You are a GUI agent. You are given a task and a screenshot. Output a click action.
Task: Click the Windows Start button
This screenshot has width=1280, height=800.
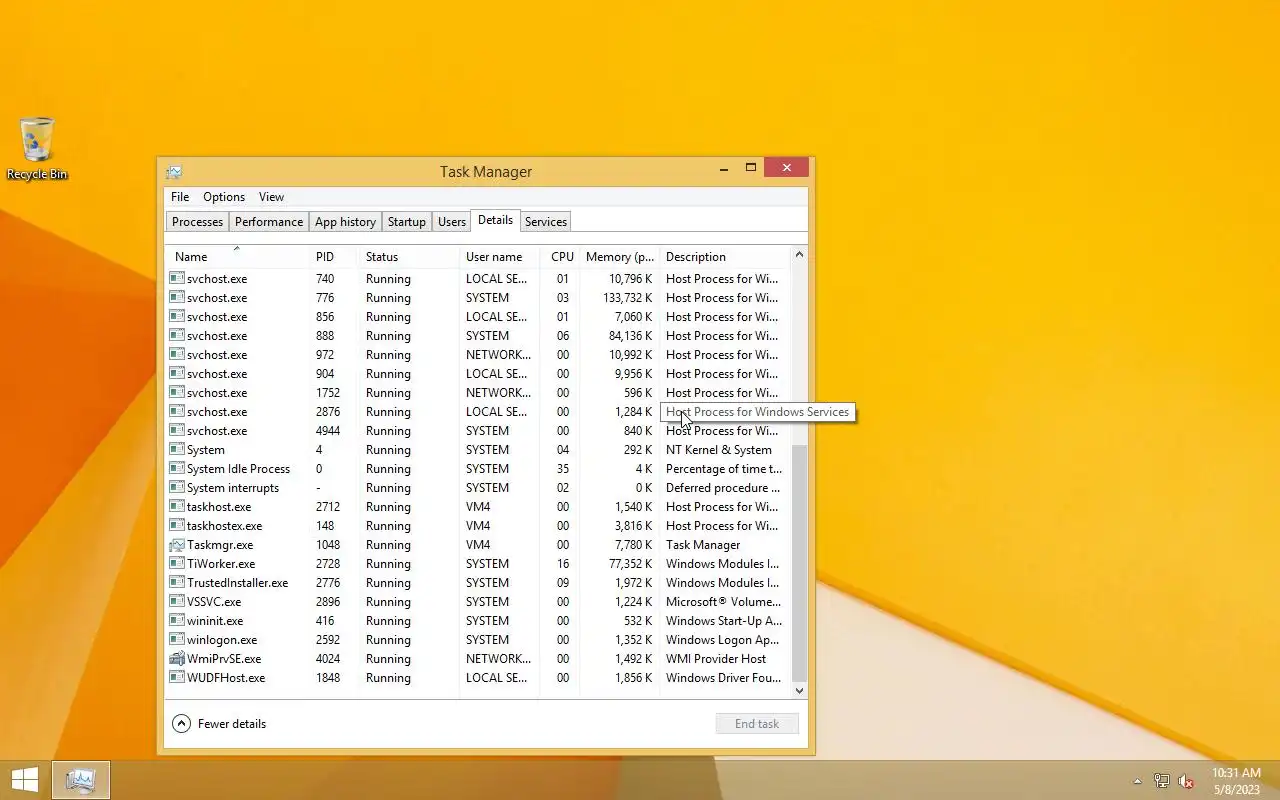click(24, 780)
